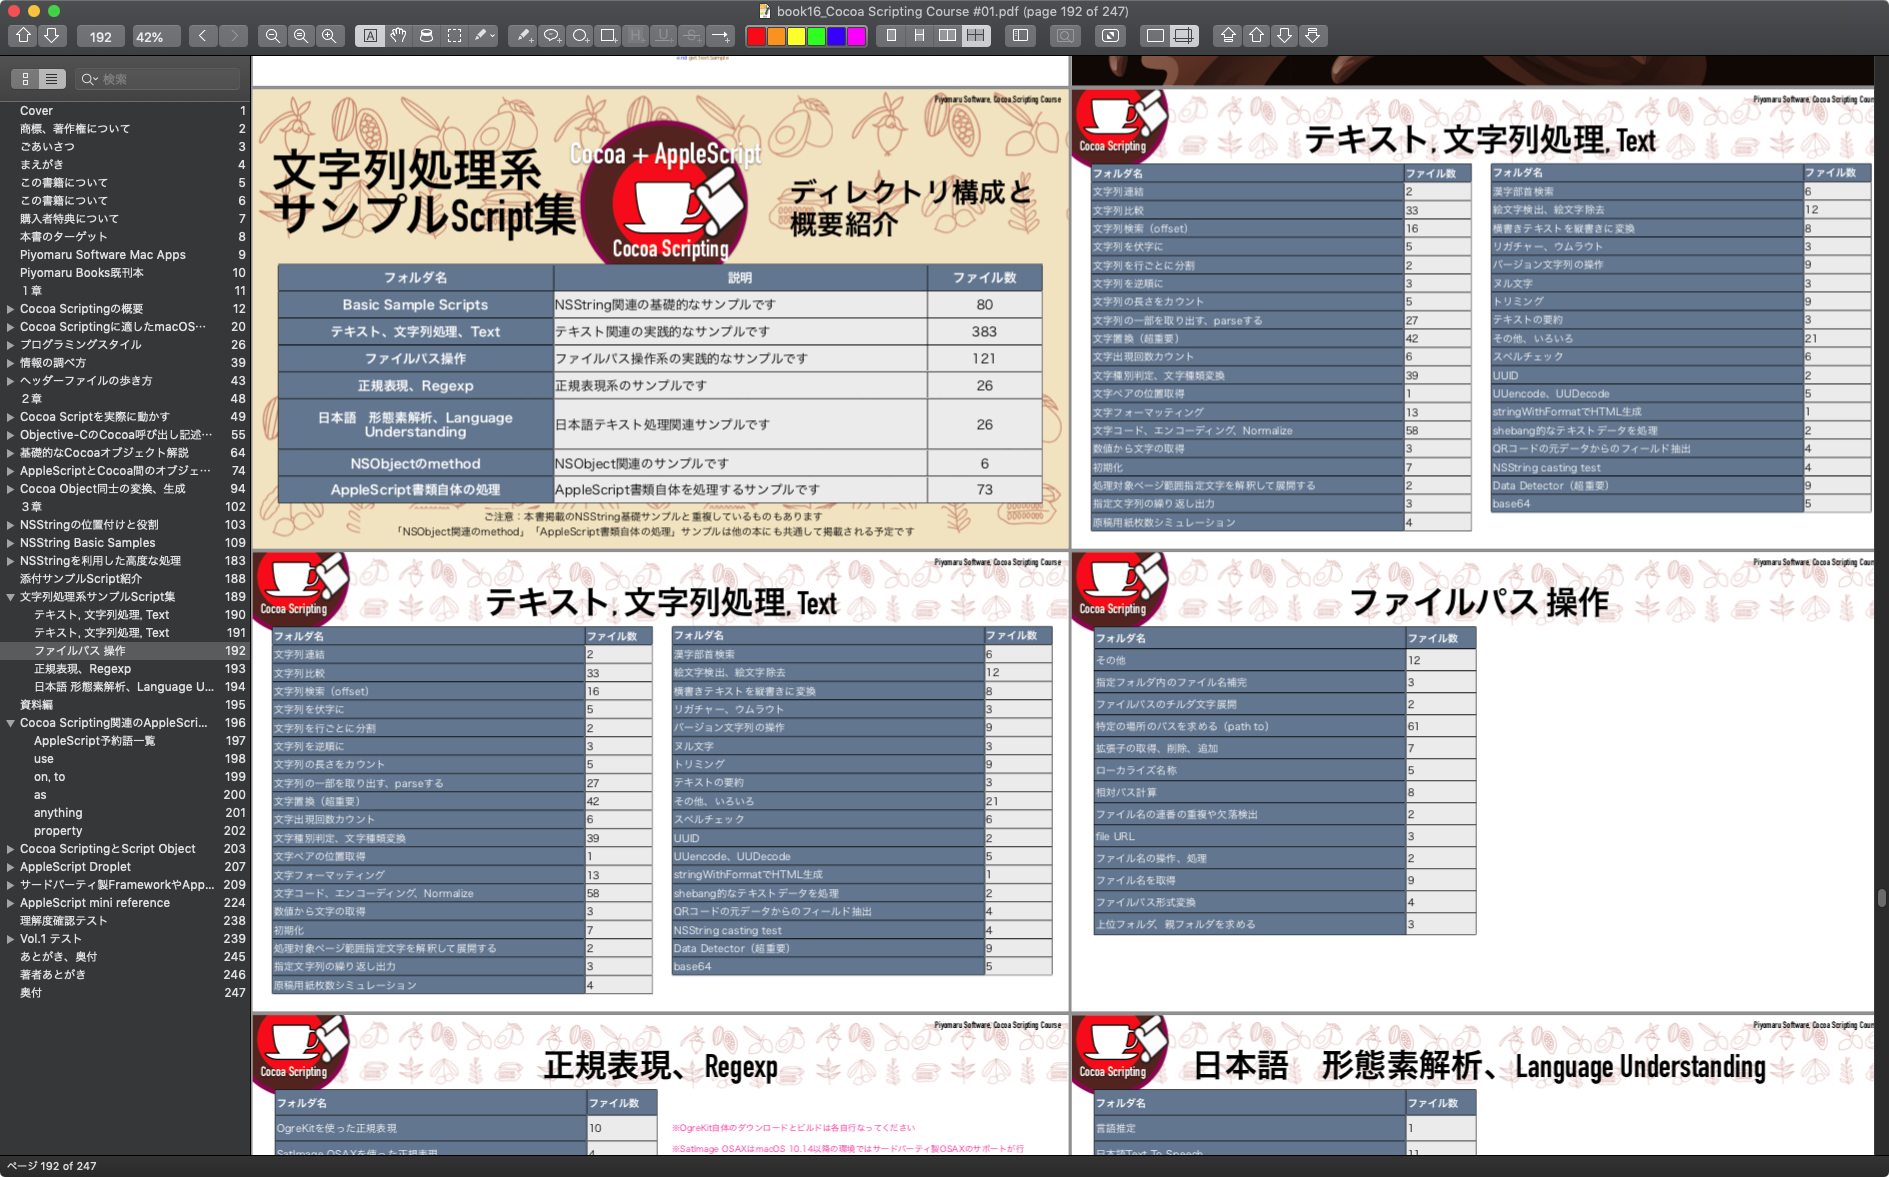Switch to single page display mode
Image resolution: width=1889 pixels, height=1177 pixels.
pyautogui.click(x=891, y=36)
